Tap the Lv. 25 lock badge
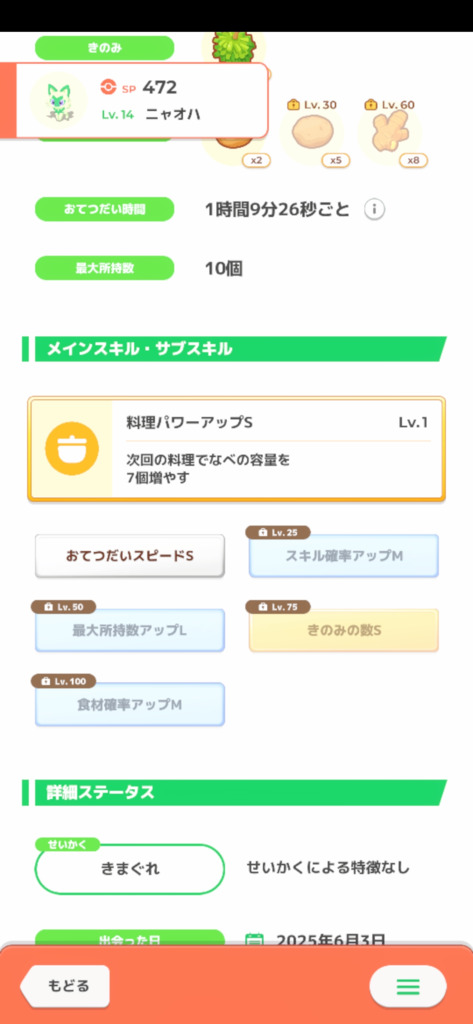The image size is (473, 1024). [278, 532]
